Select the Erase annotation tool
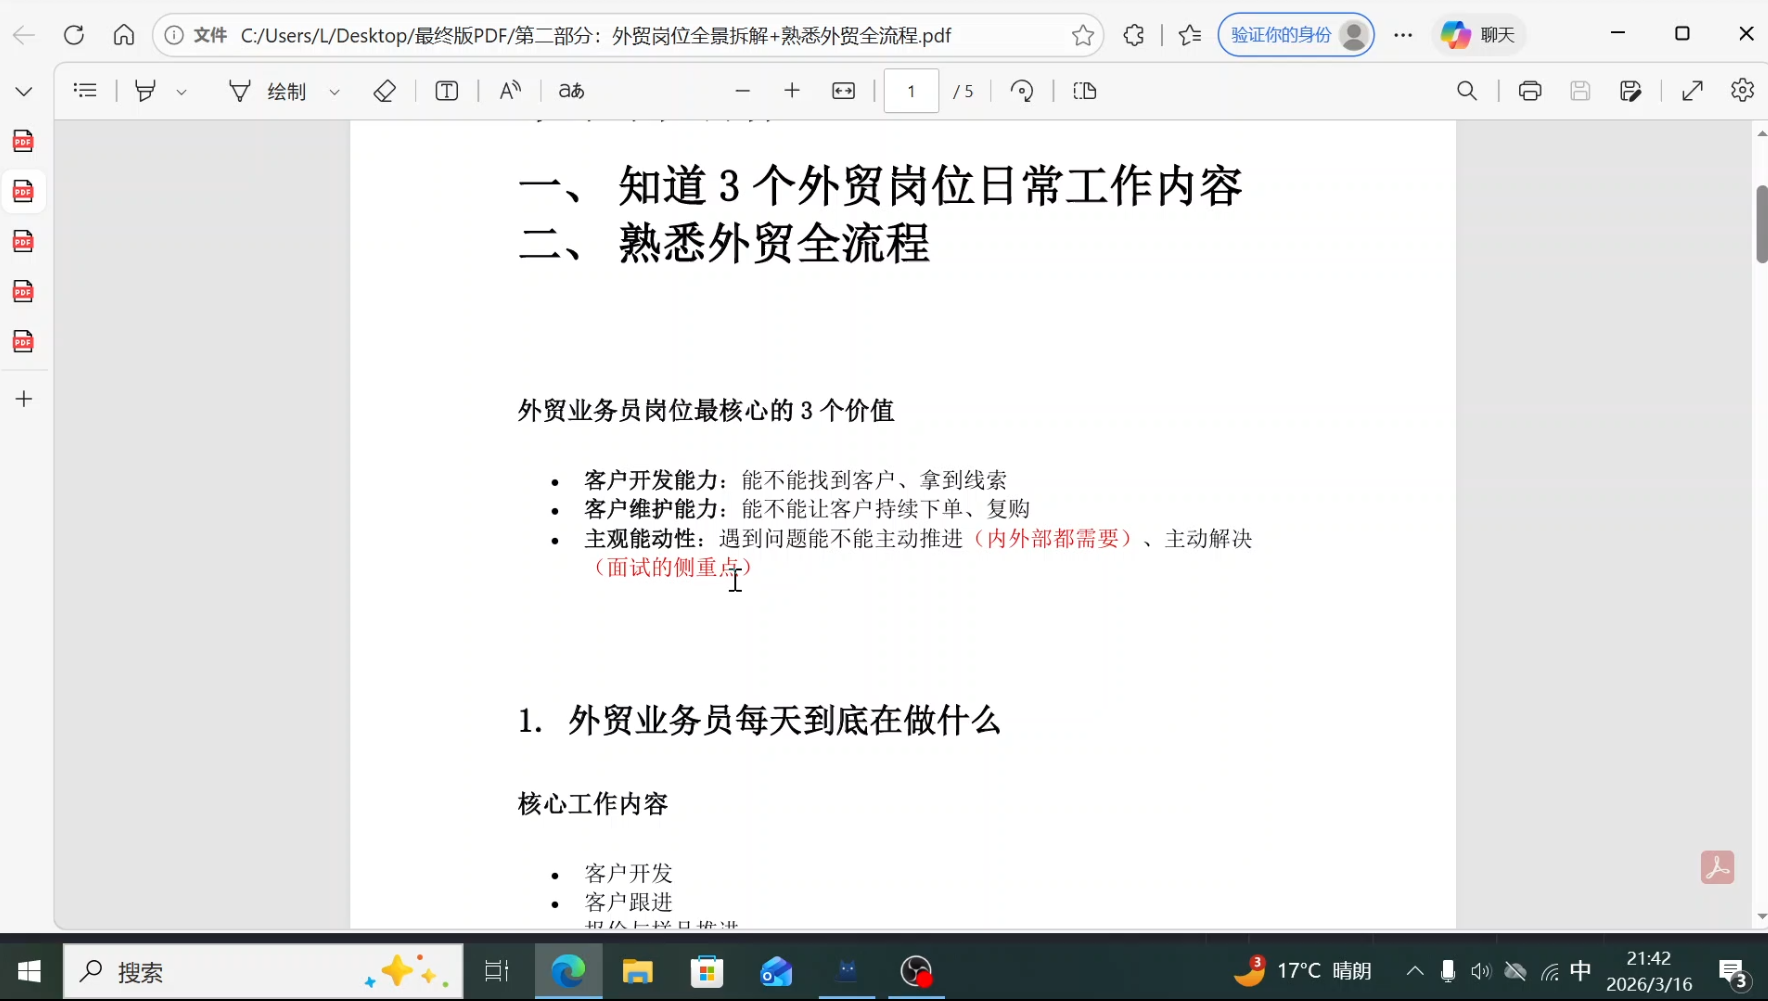 pyautogui.click(x=384, y=90)
